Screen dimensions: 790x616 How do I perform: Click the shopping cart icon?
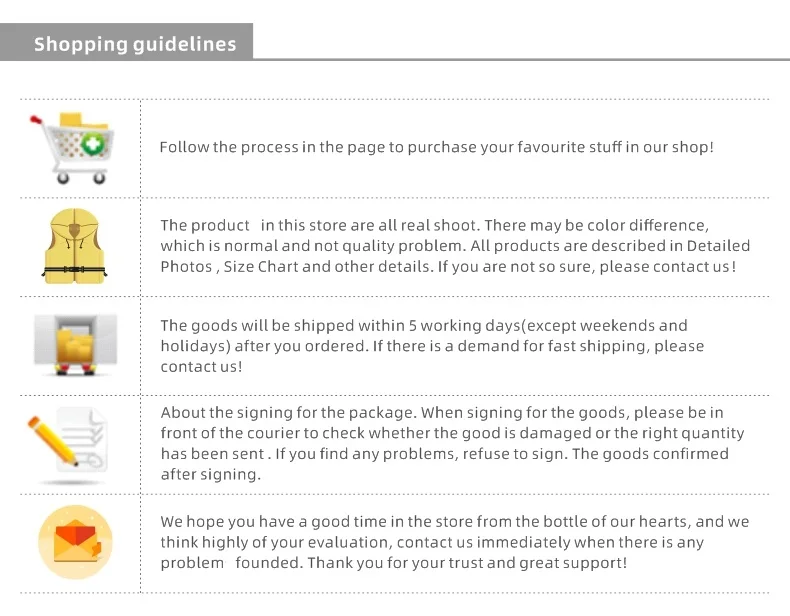(x=72, y=148)
